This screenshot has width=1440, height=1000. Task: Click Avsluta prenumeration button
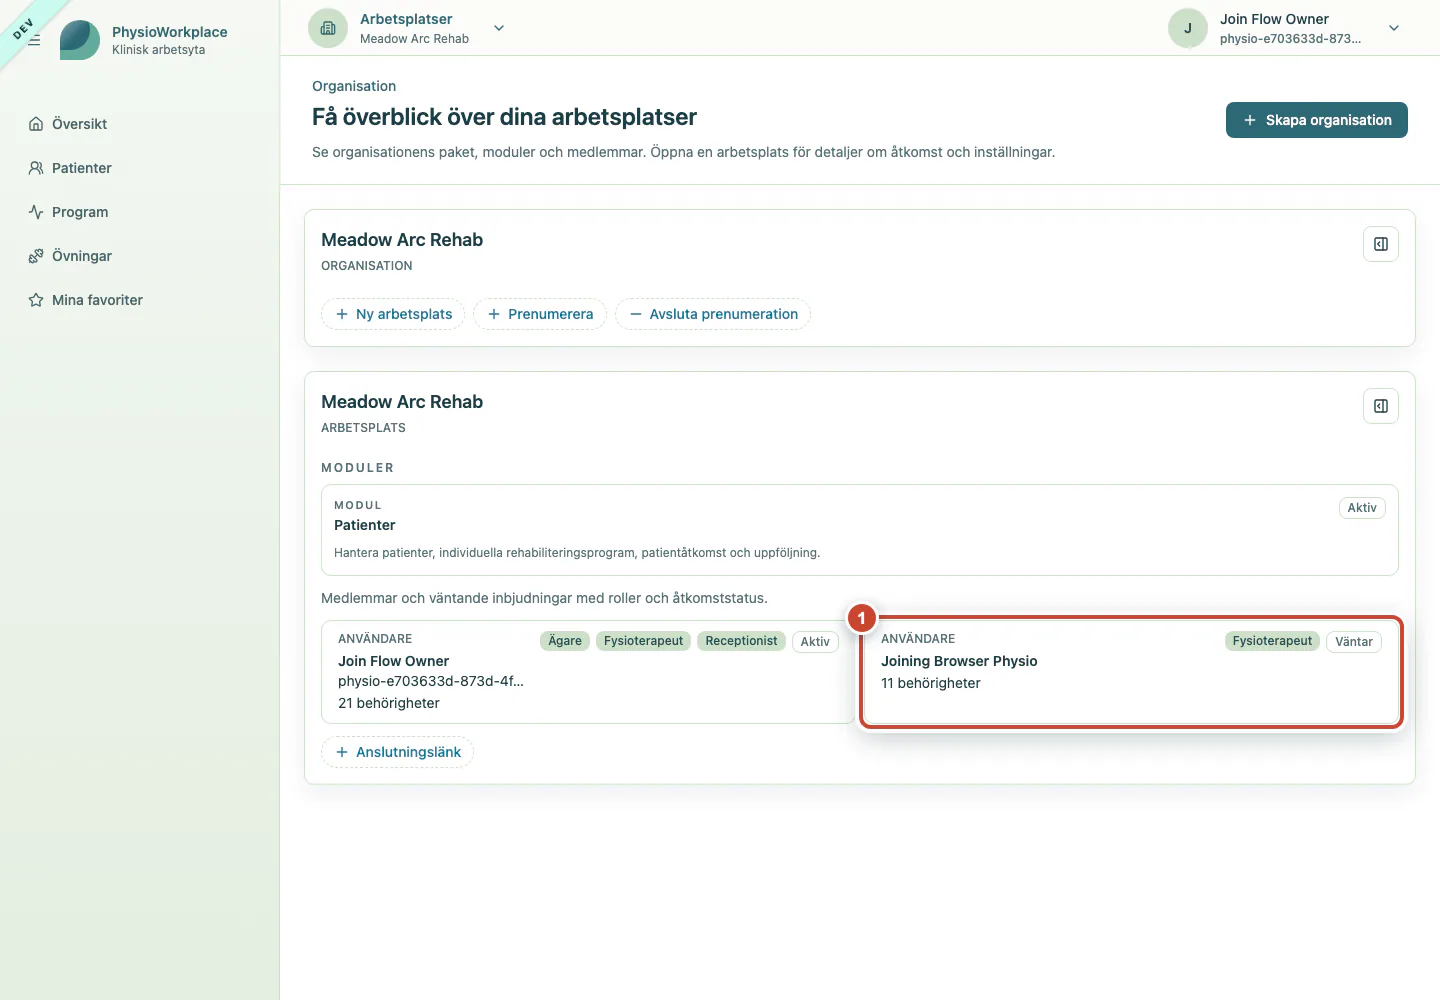tap(713, 314)
